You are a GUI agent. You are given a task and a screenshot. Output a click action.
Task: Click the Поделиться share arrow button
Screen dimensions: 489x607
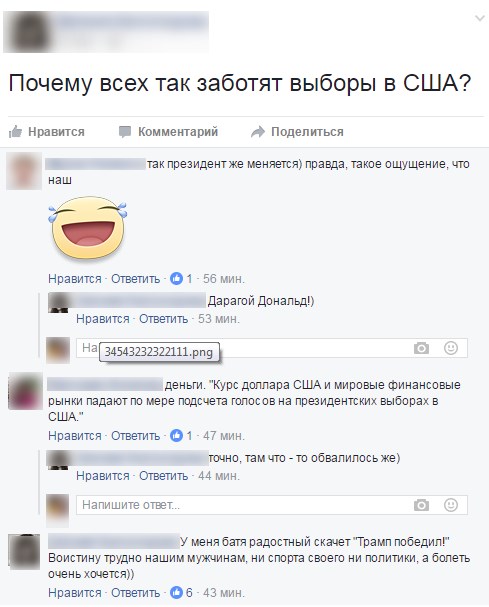(x=297, y=132)
